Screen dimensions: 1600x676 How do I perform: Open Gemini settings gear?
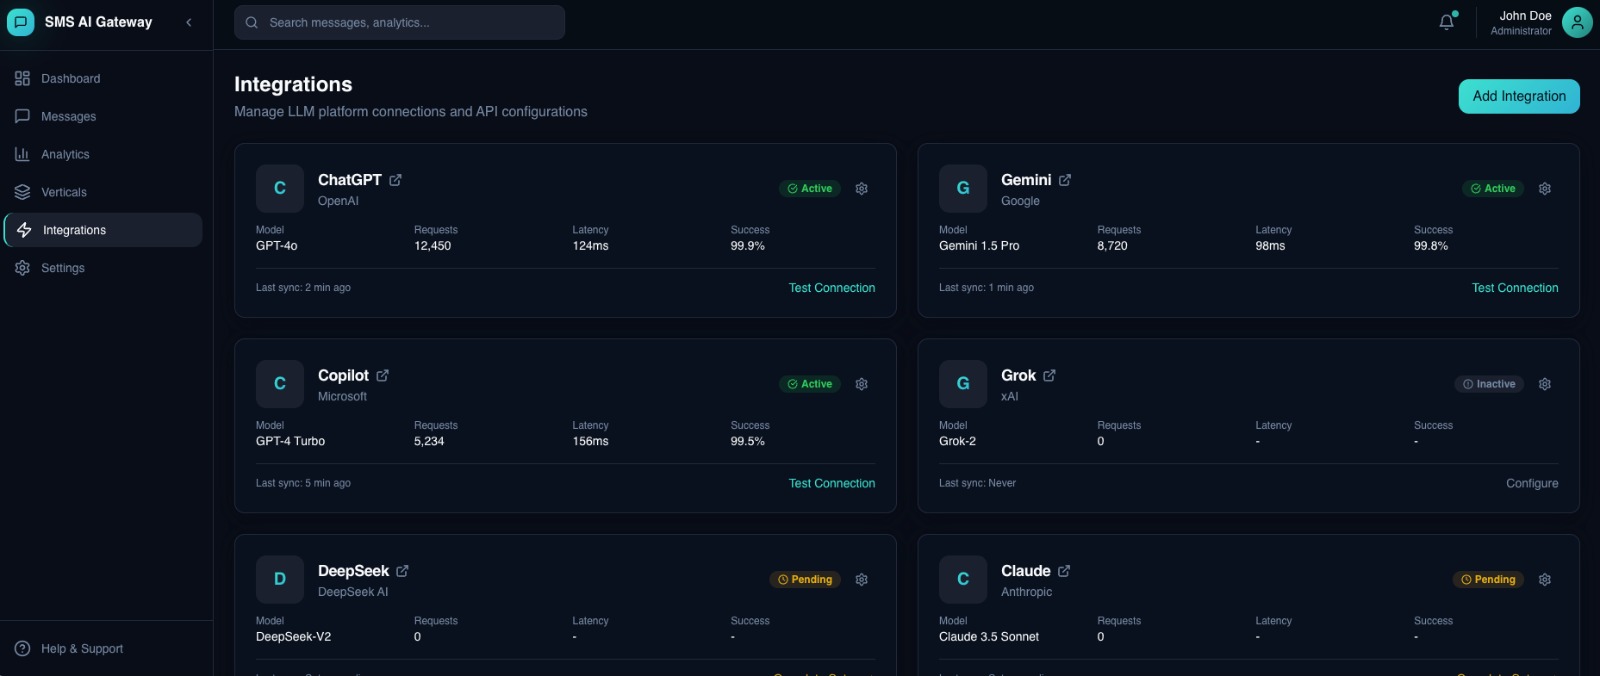tap(1545, 189)
